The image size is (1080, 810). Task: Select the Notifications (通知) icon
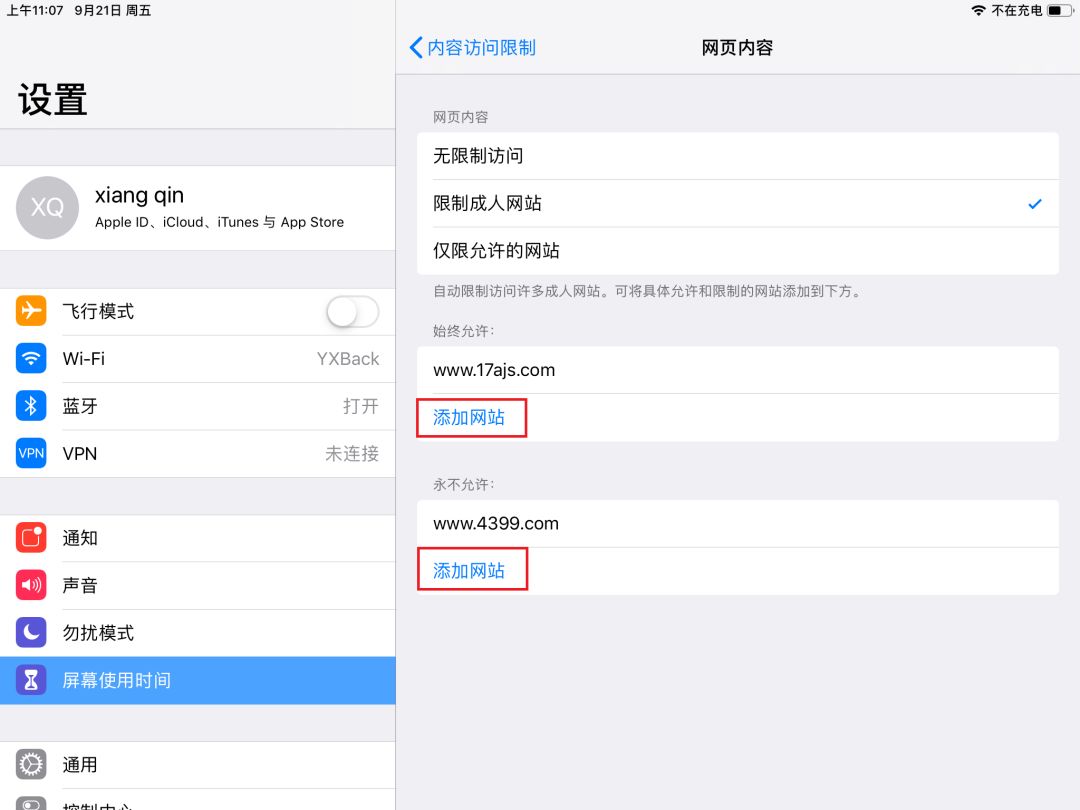[31, 538]
